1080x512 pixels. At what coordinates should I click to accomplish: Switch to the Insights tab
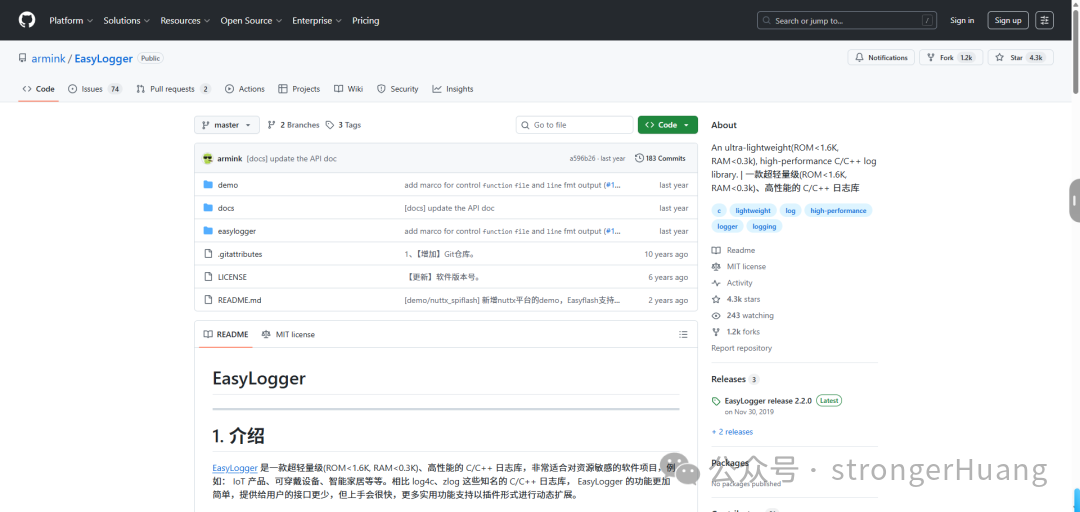[453, 89]
